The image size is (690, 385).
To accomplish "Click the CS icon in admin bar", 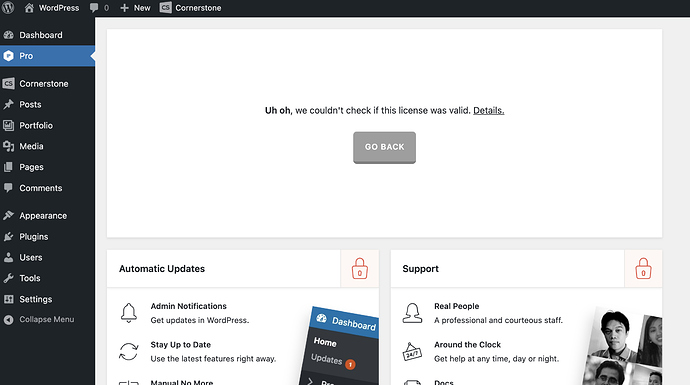I will (165, 7).
